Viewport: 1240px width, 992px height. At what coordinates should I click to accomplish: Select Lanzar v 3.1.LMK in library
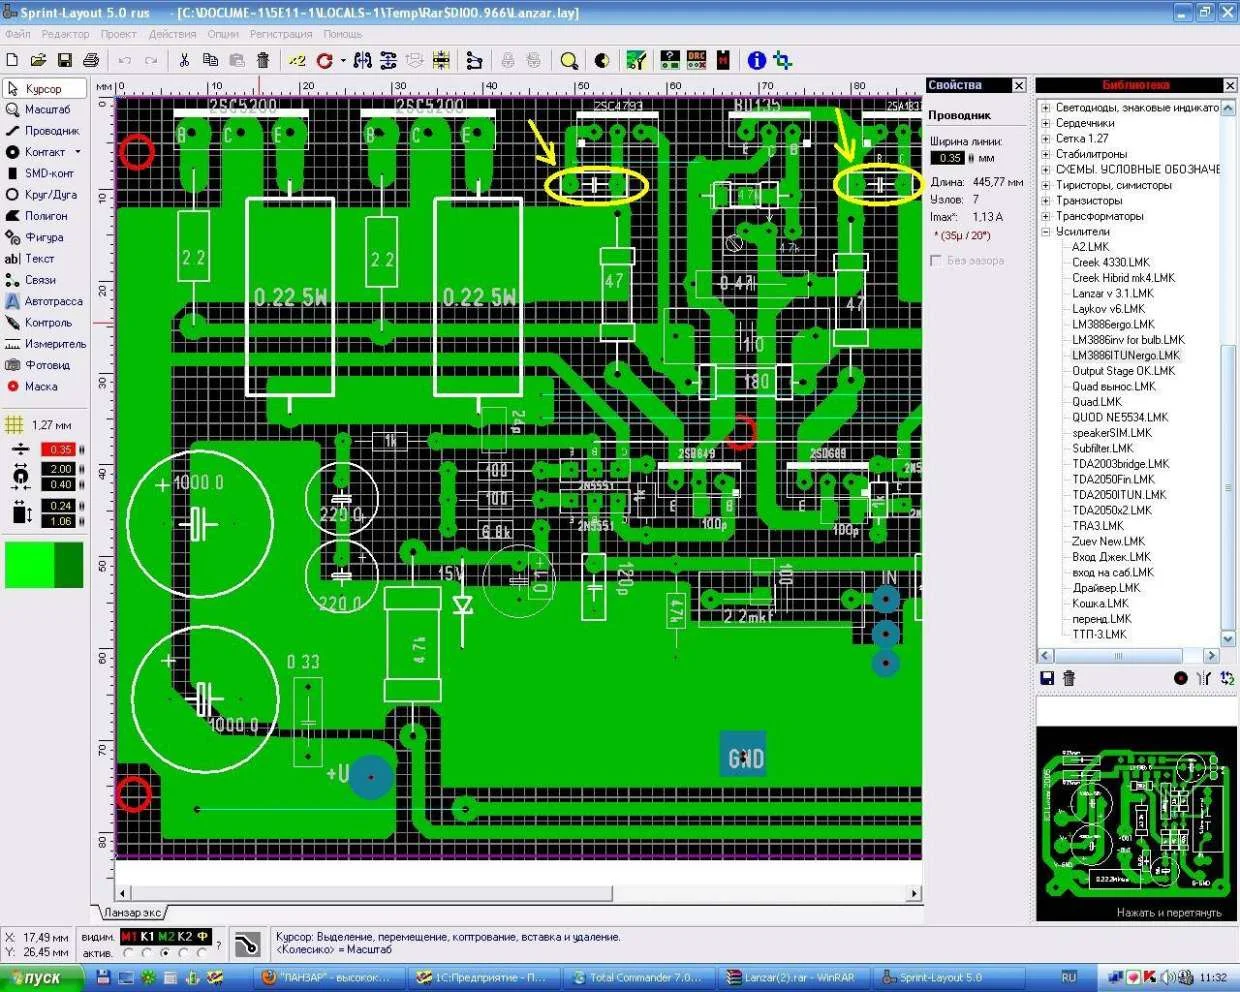[x=1112, y=294]
